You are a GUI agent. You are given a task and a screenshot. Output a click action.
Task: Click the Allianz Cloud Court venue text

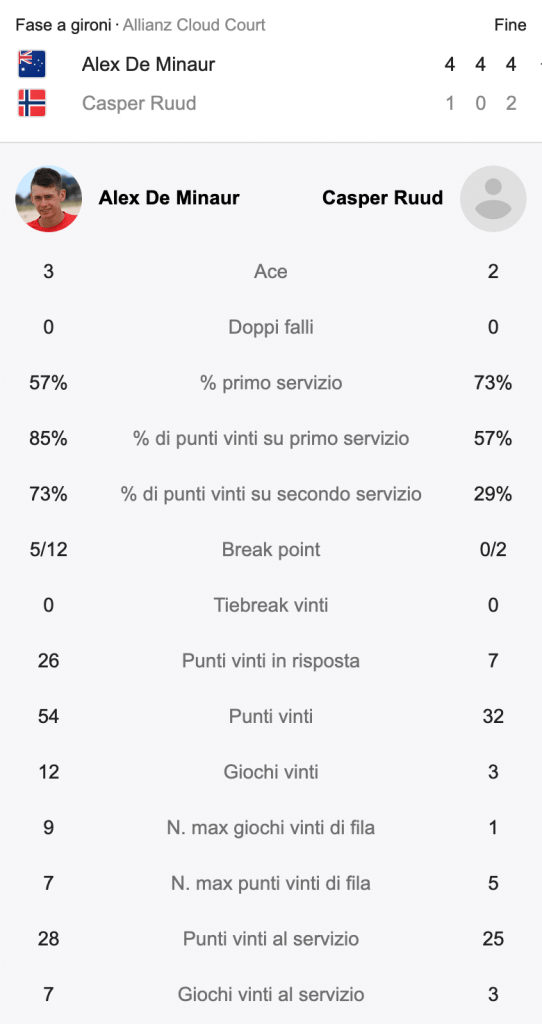pos(194,25)
